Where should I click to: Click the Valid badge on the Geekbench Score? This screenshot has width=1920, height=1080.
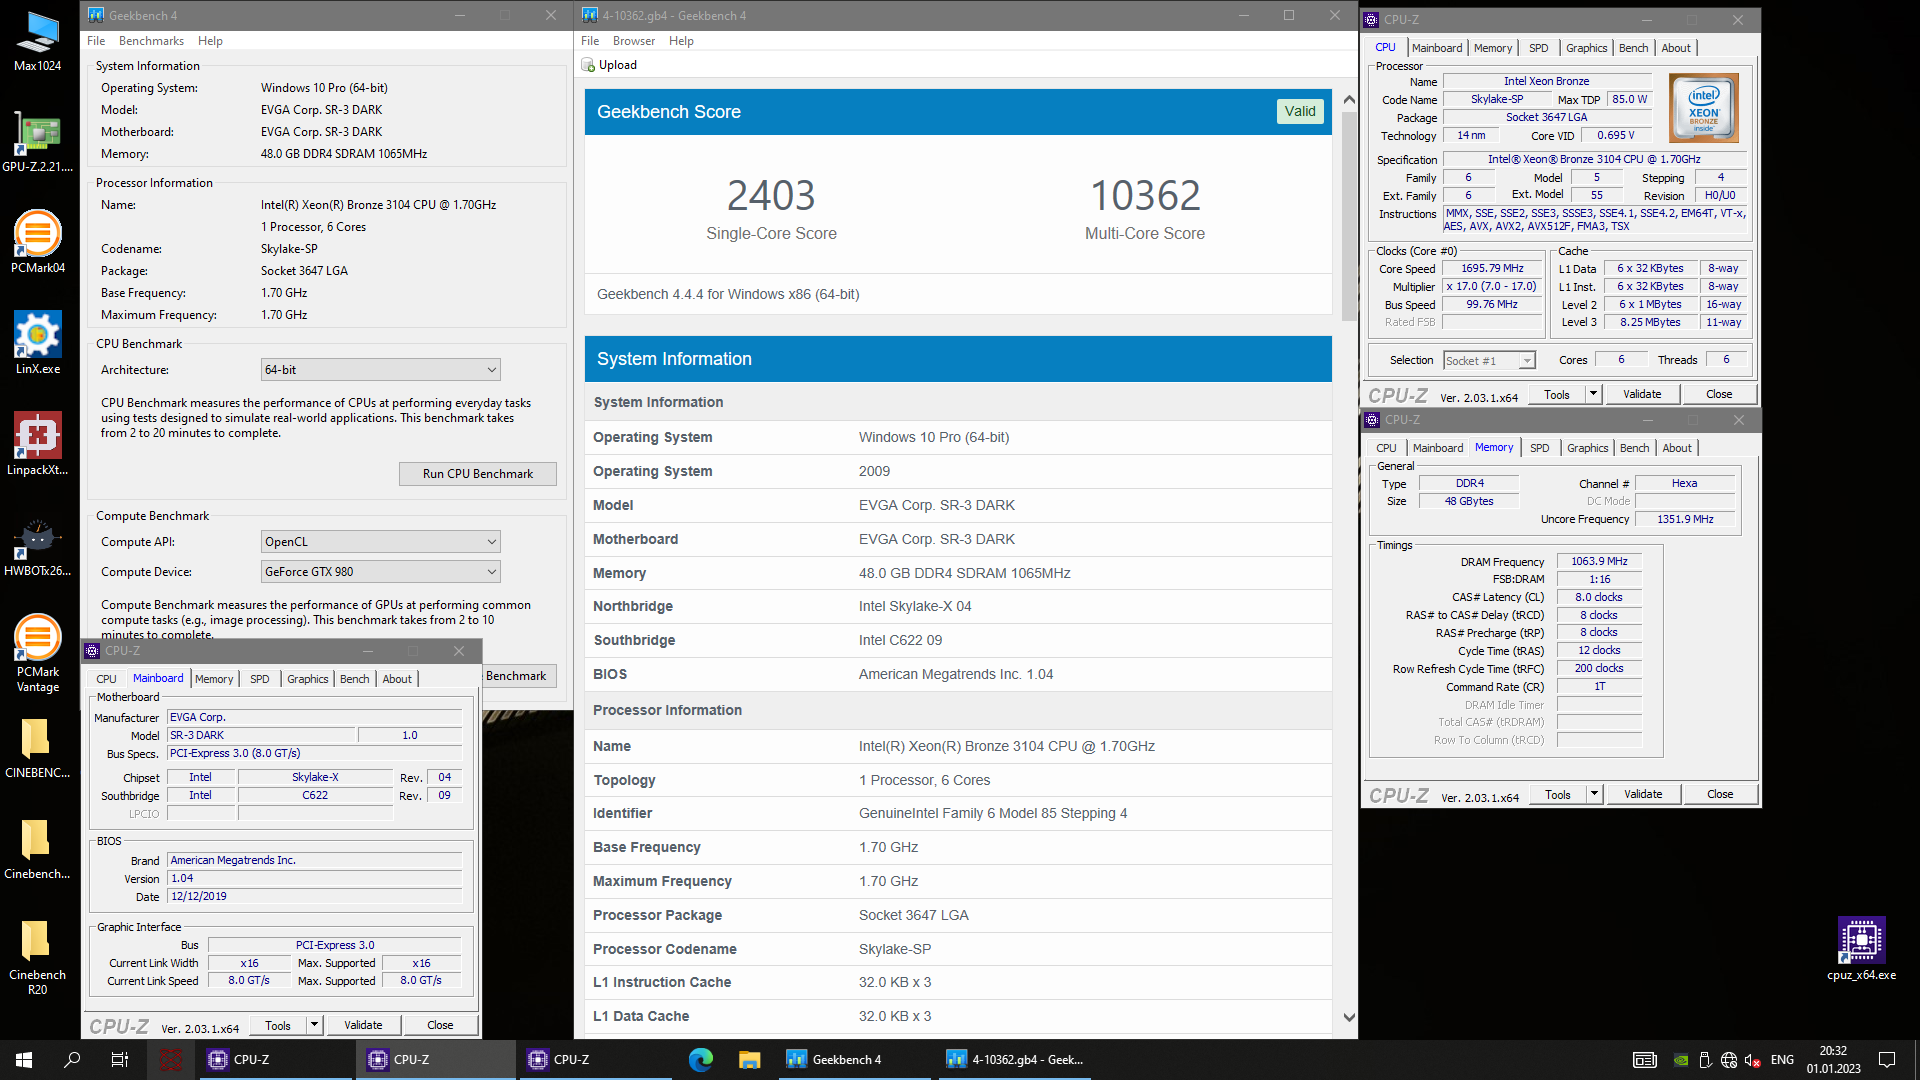[x=1299, y=111]
